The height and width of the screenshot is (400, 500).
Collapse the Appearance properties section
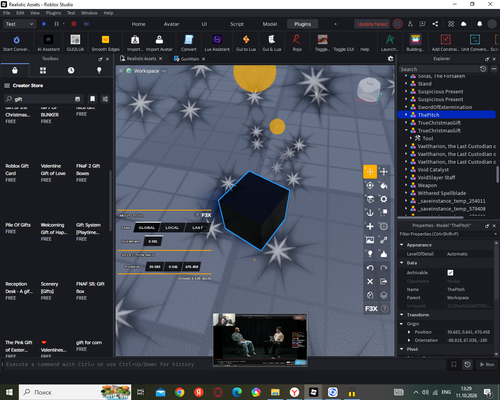click(x=402, y=245)
